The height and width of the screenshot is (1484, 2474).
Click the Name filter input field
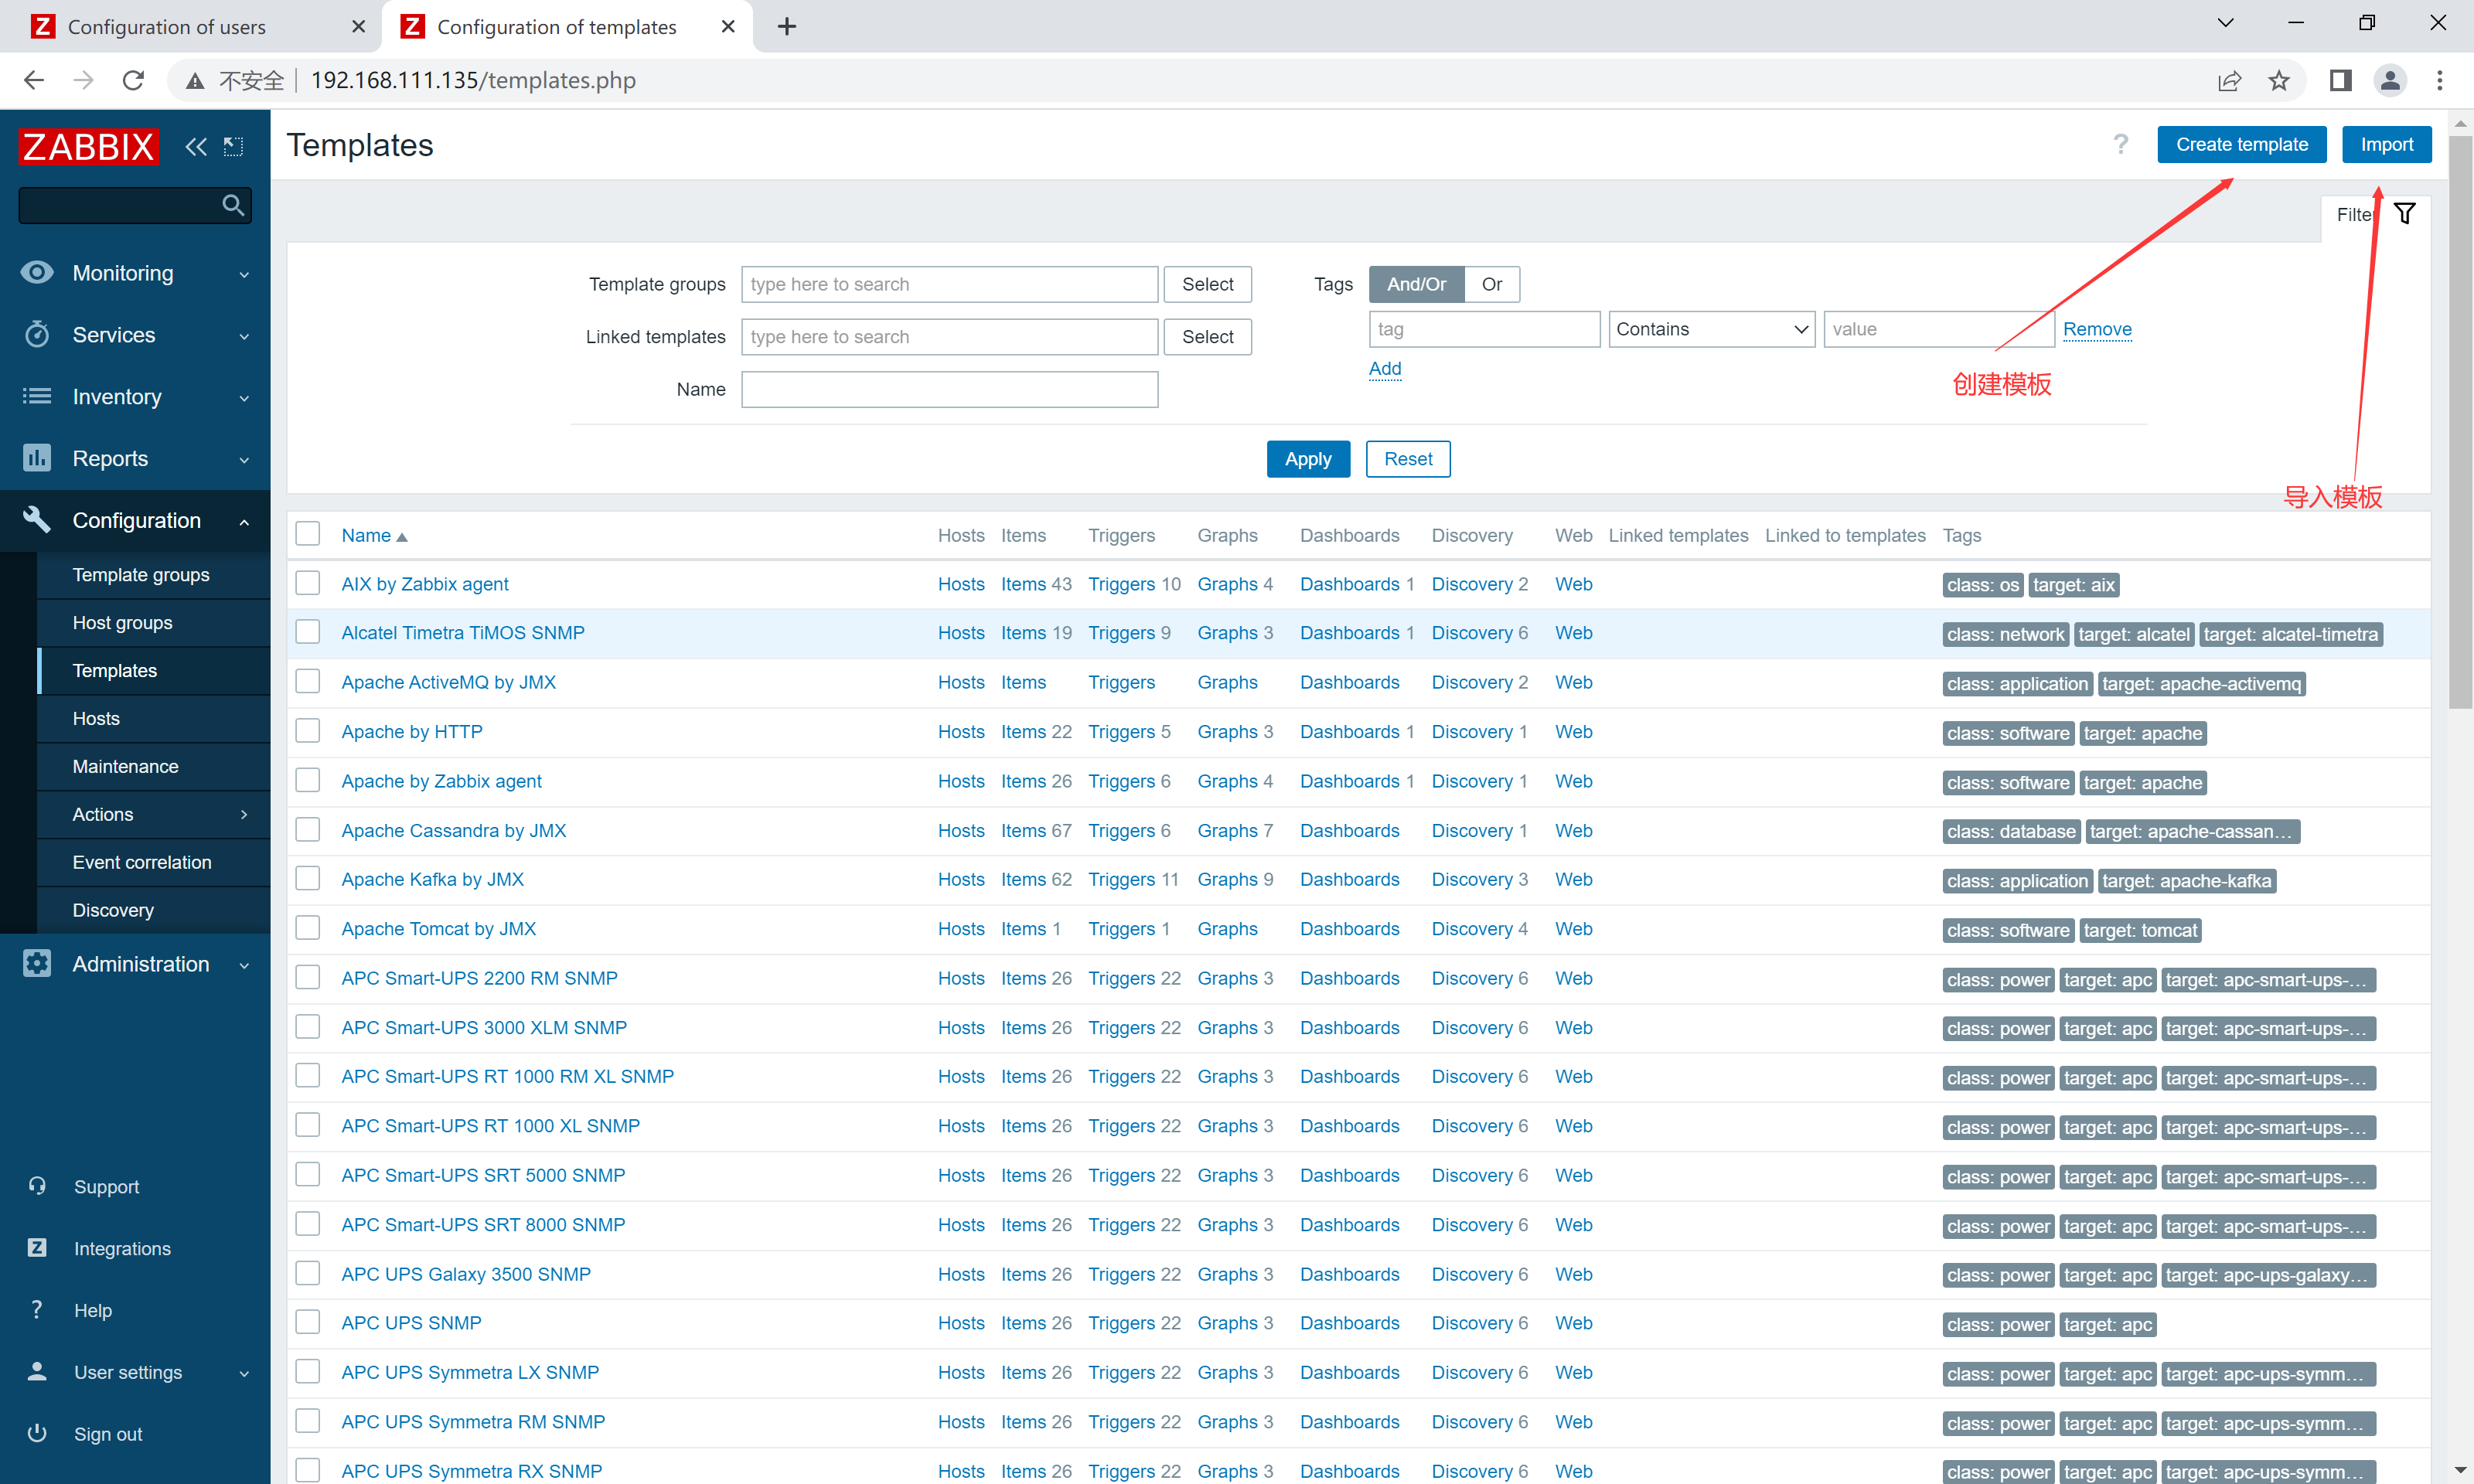click(x=949, y=389)
